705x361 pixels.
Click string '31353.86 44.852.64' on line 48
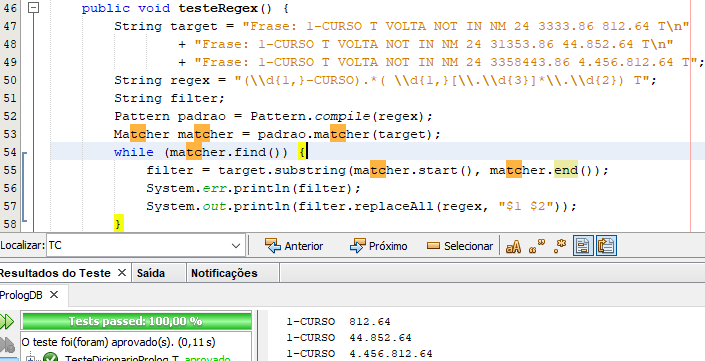pos(563,44)
